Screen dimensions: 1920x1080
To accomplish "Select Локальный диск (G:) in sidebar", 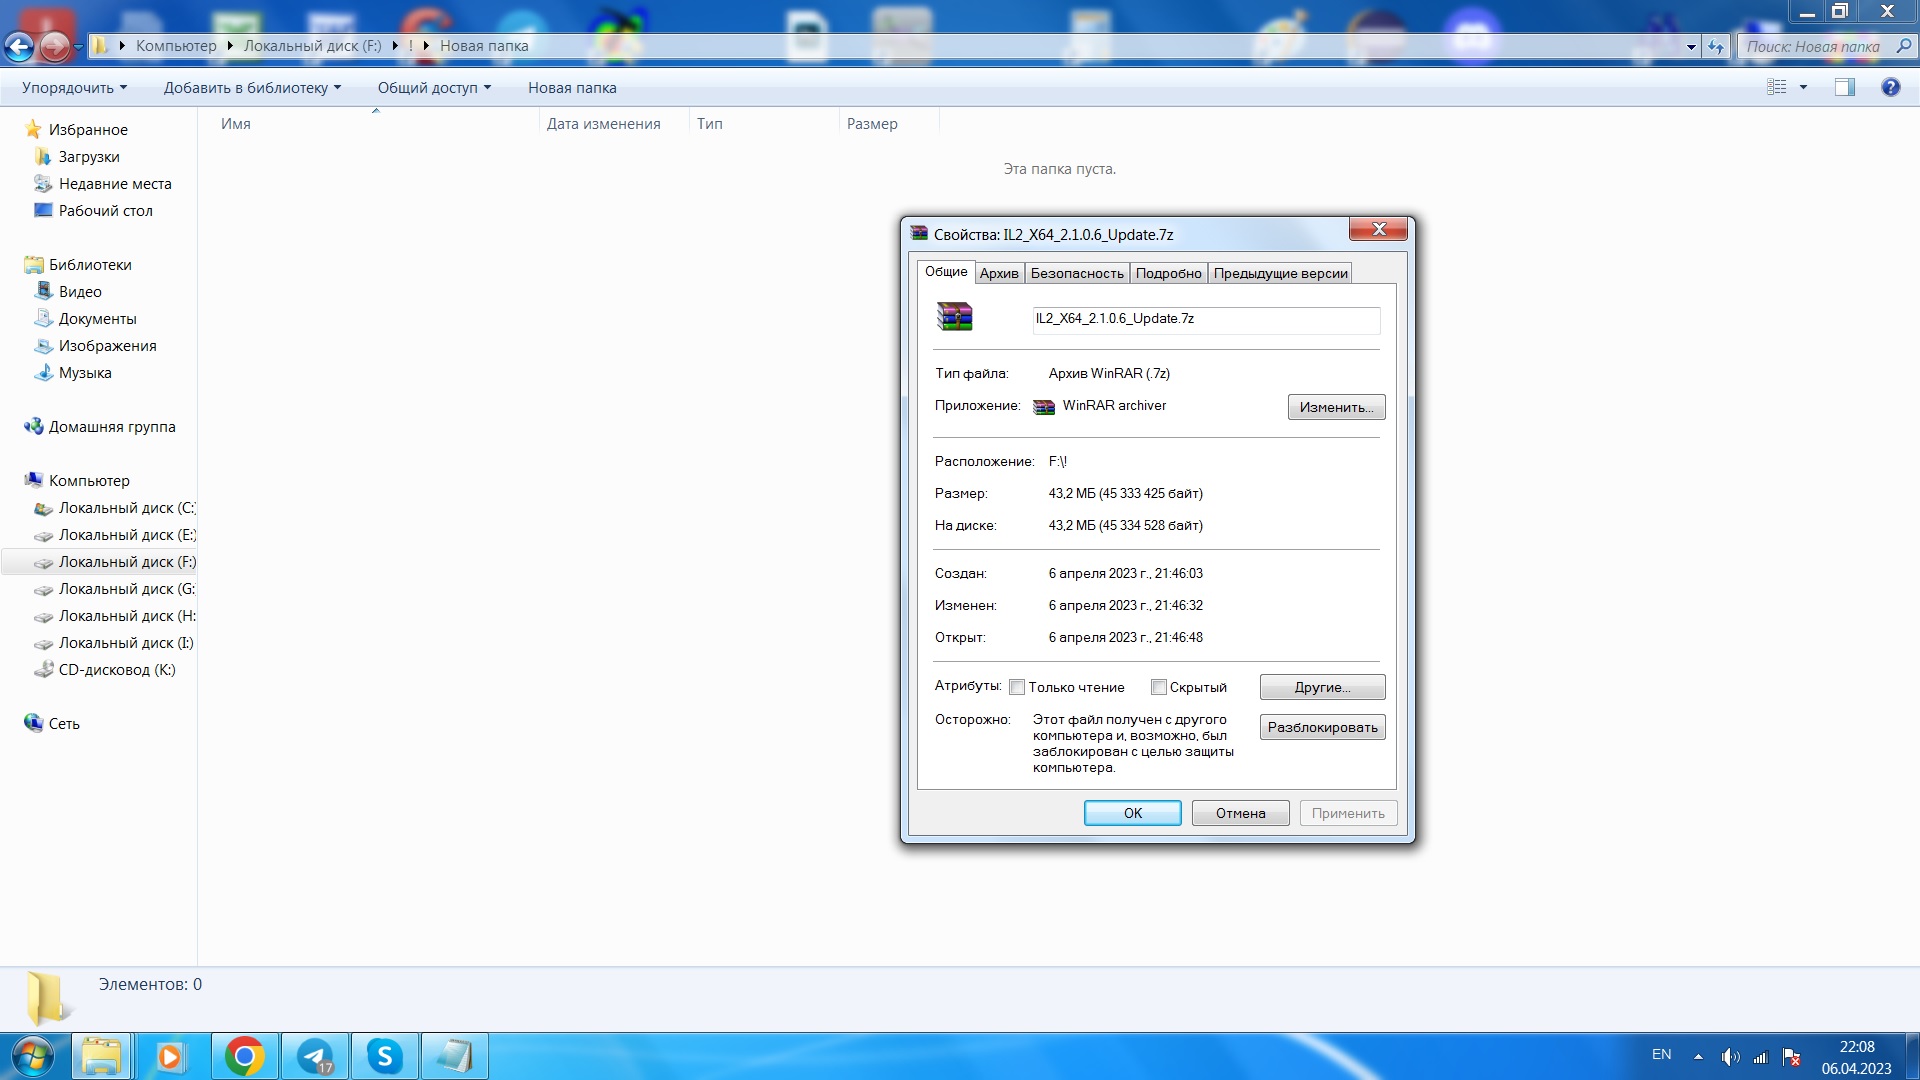I will [115, 589].
